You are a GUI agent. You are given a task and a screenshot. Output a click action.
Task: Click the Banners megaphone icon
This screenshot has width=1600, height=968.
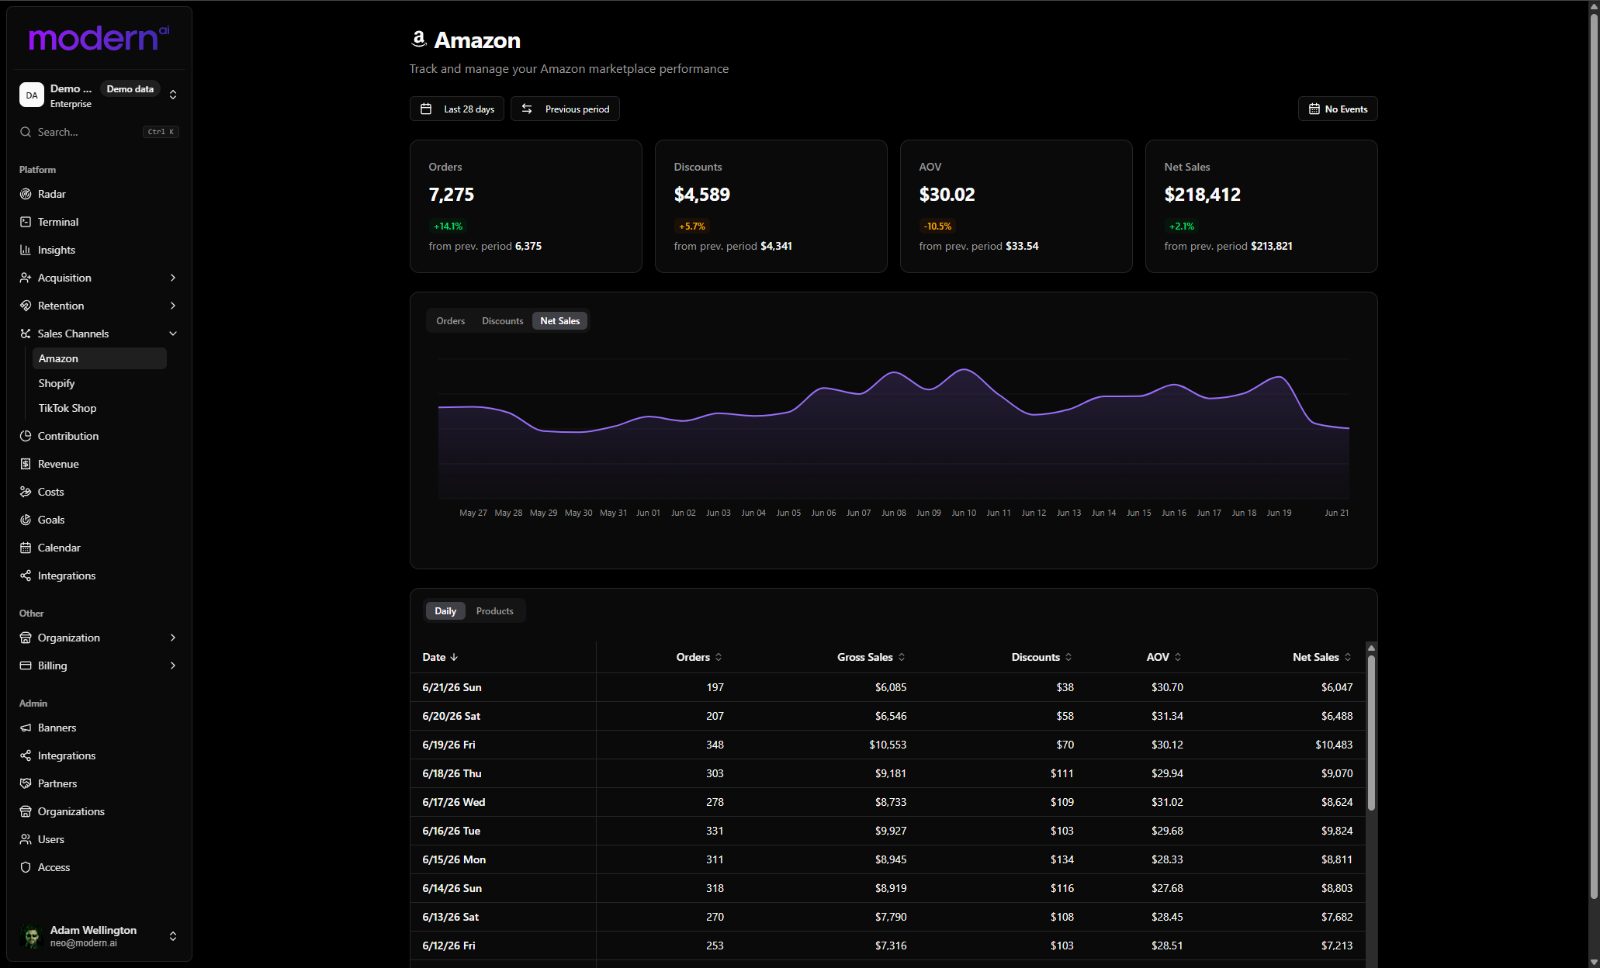pyautogui.click(x=26, y=728)
